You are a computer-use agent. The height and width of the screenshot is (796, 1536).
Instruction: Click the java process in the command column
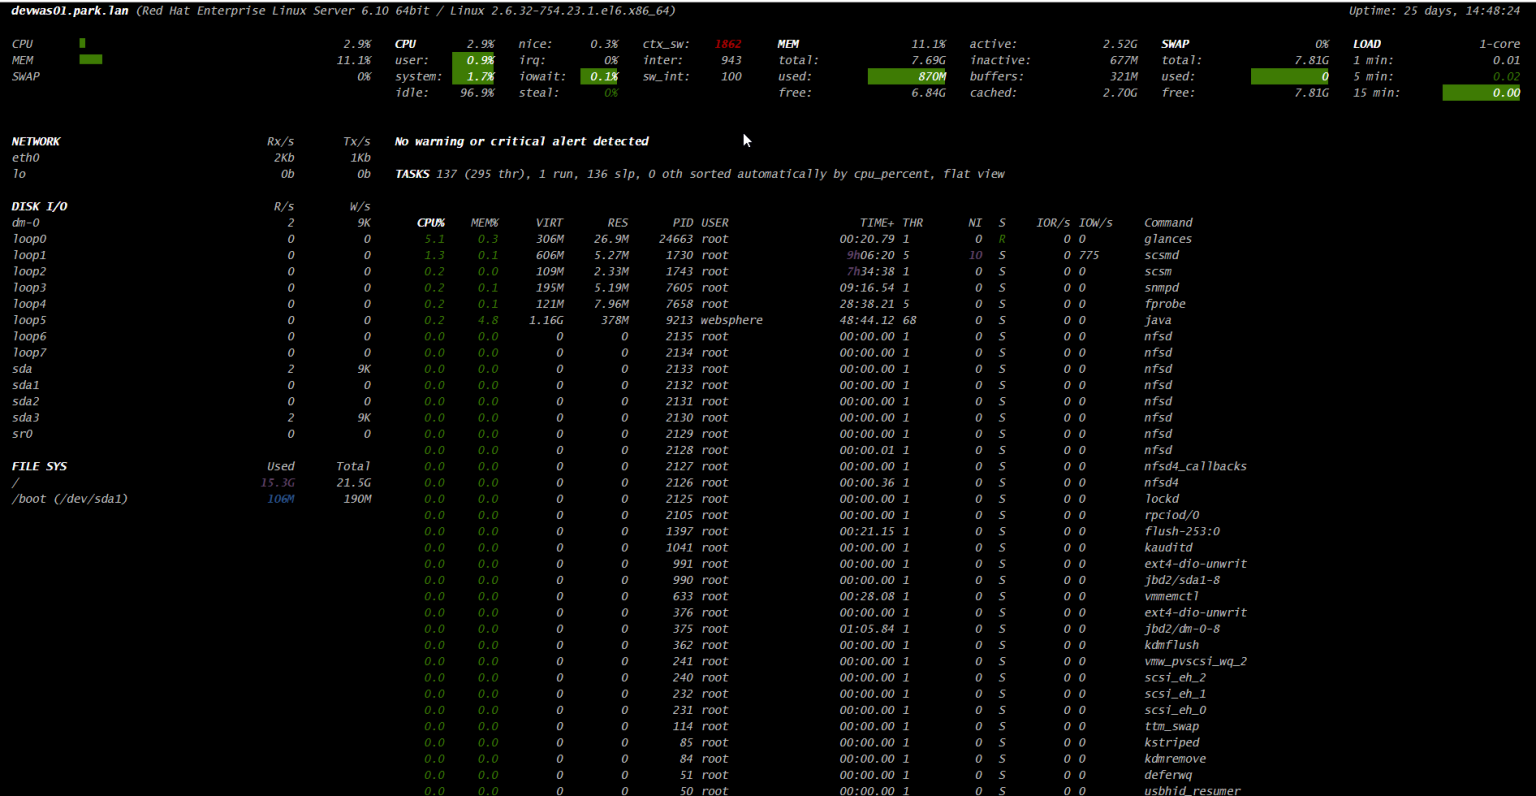pyautogui.click(x=1157, y=320)
